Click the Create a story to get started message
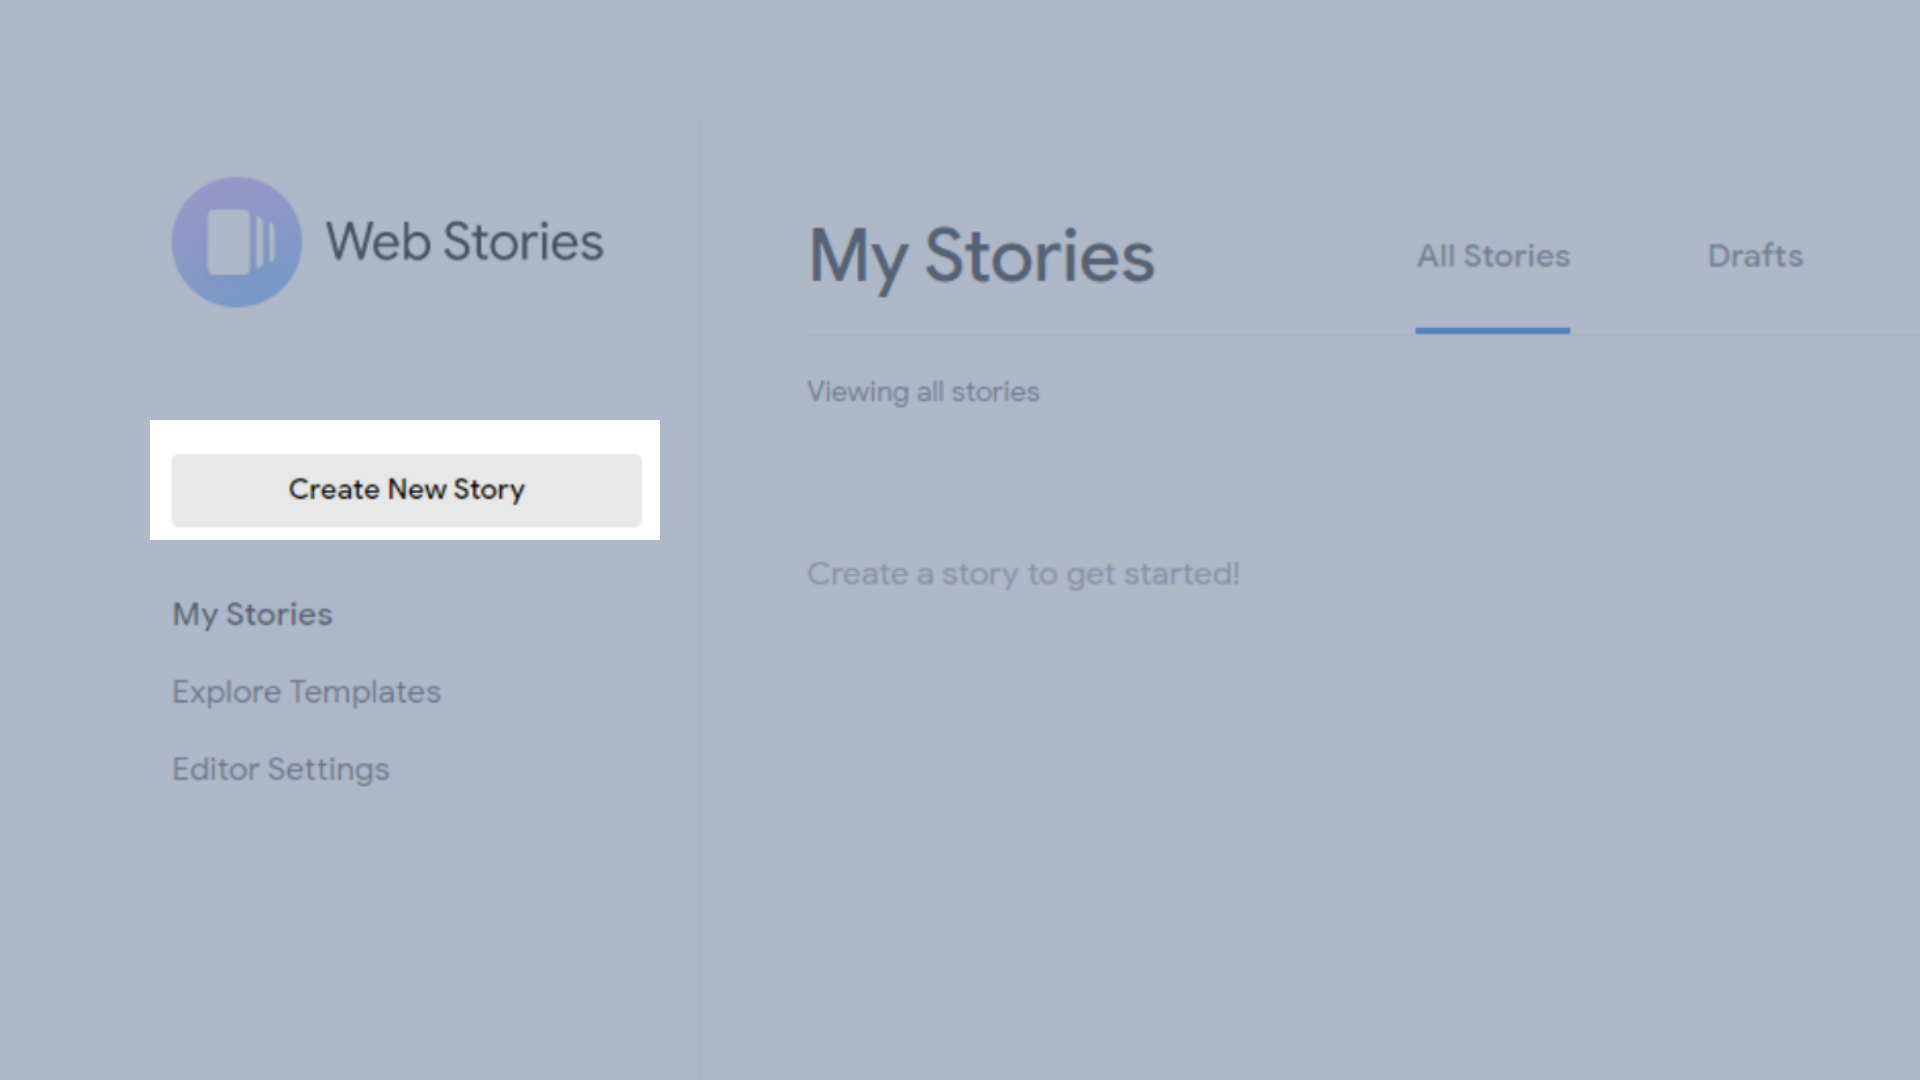This screenshot has width=1920, height=1080. (1023, 574)
